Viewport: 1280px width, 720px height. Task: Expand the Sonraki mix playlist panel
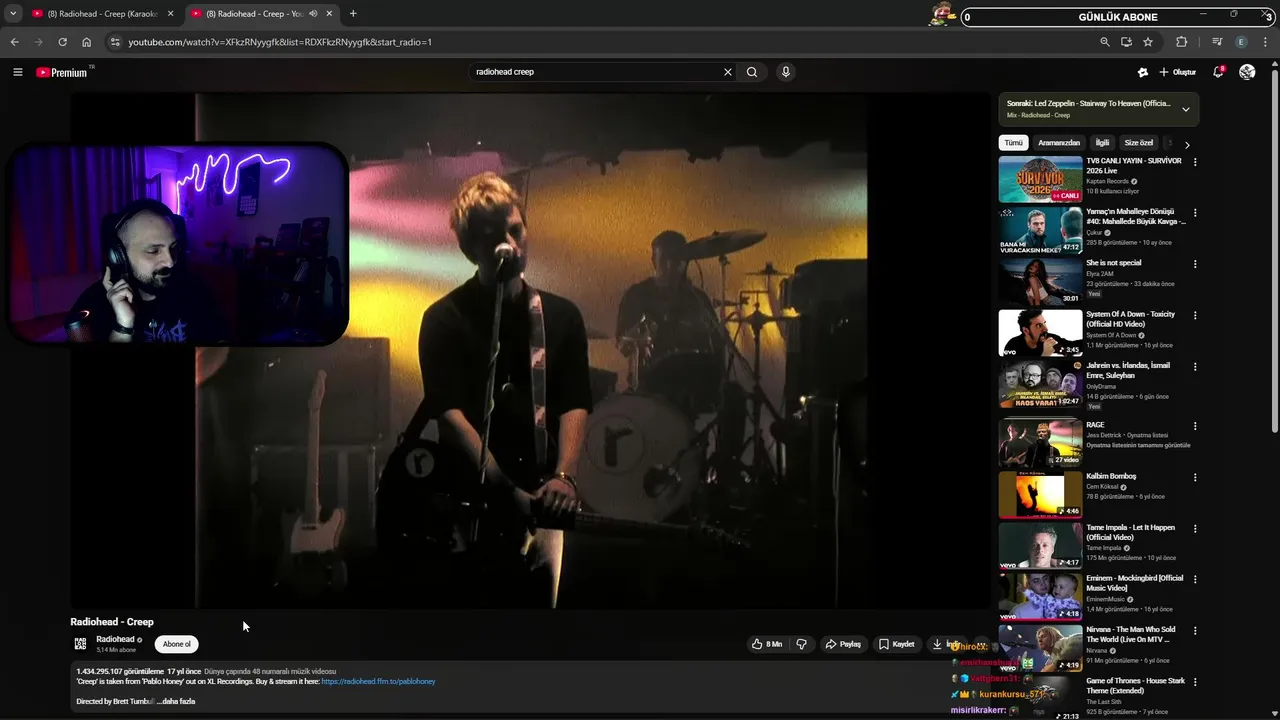(1186, 109)
